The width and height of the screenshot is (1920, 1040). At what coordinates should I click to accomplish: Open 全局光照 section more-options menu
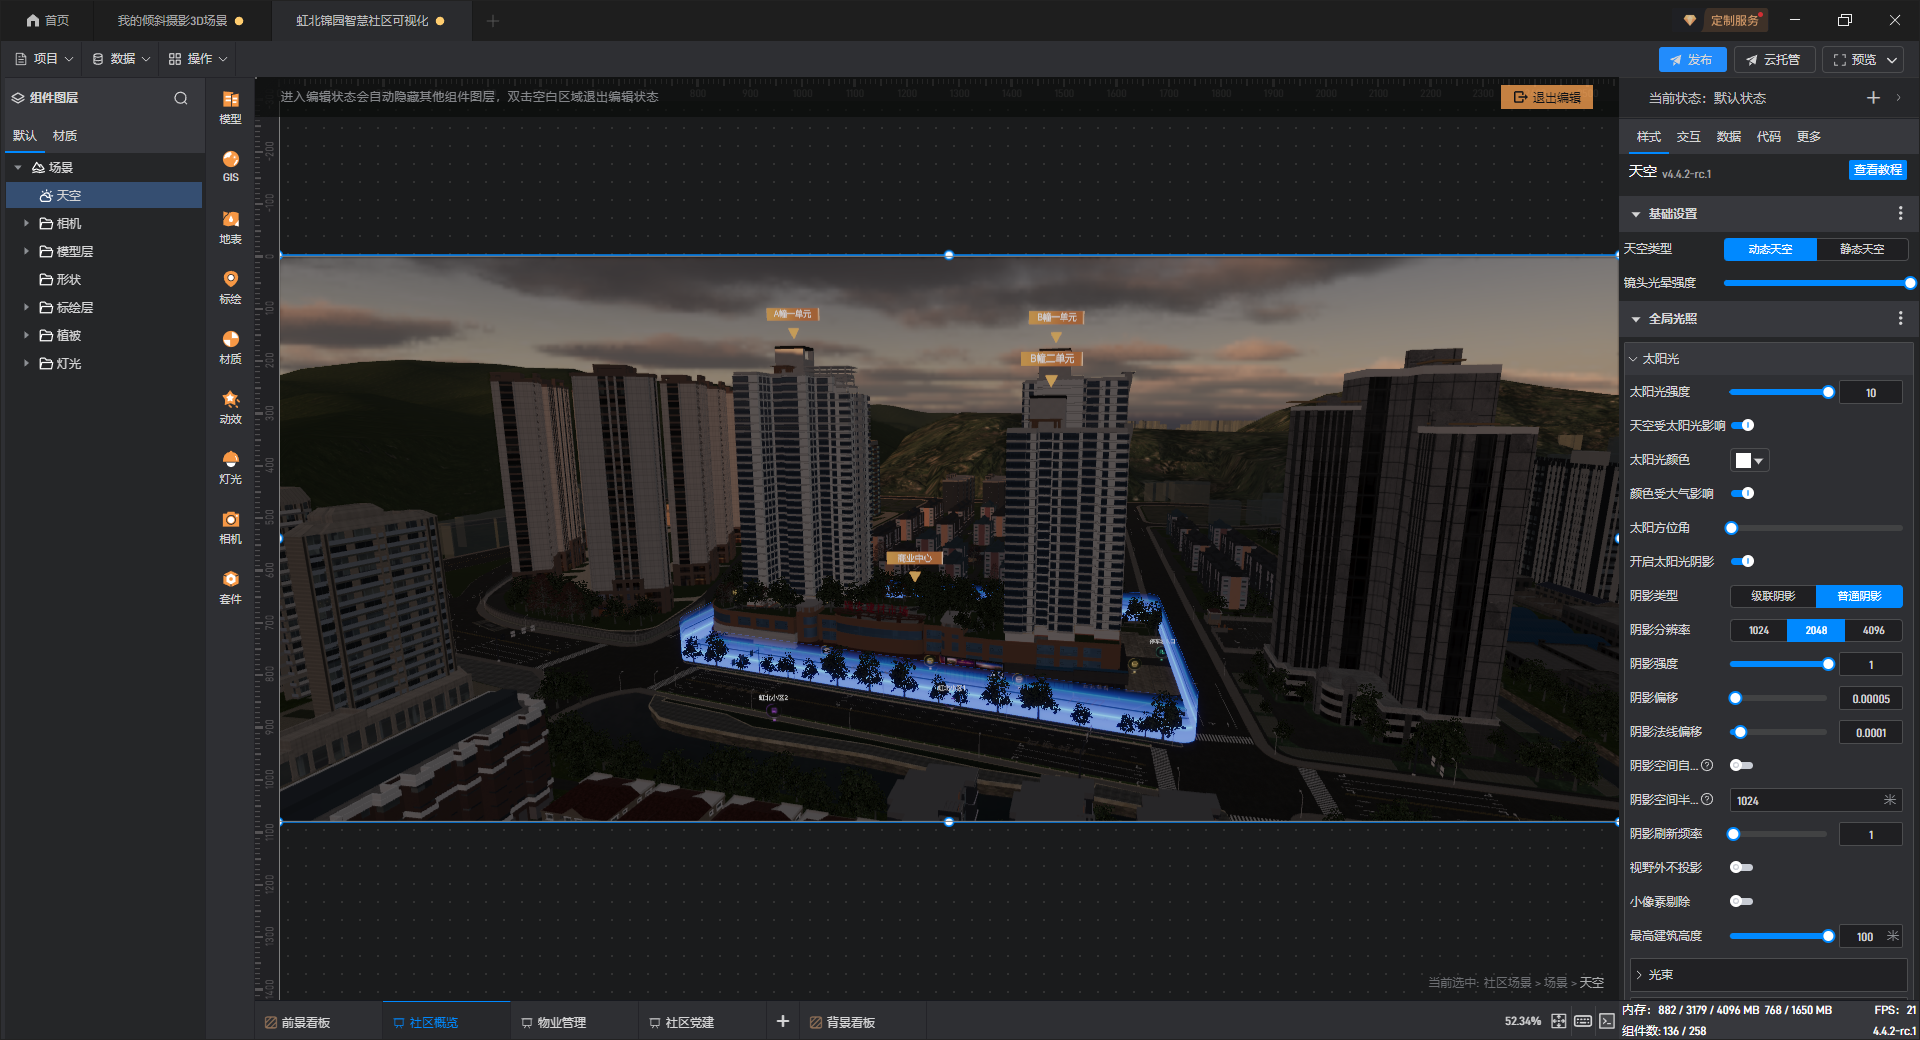1900,318
